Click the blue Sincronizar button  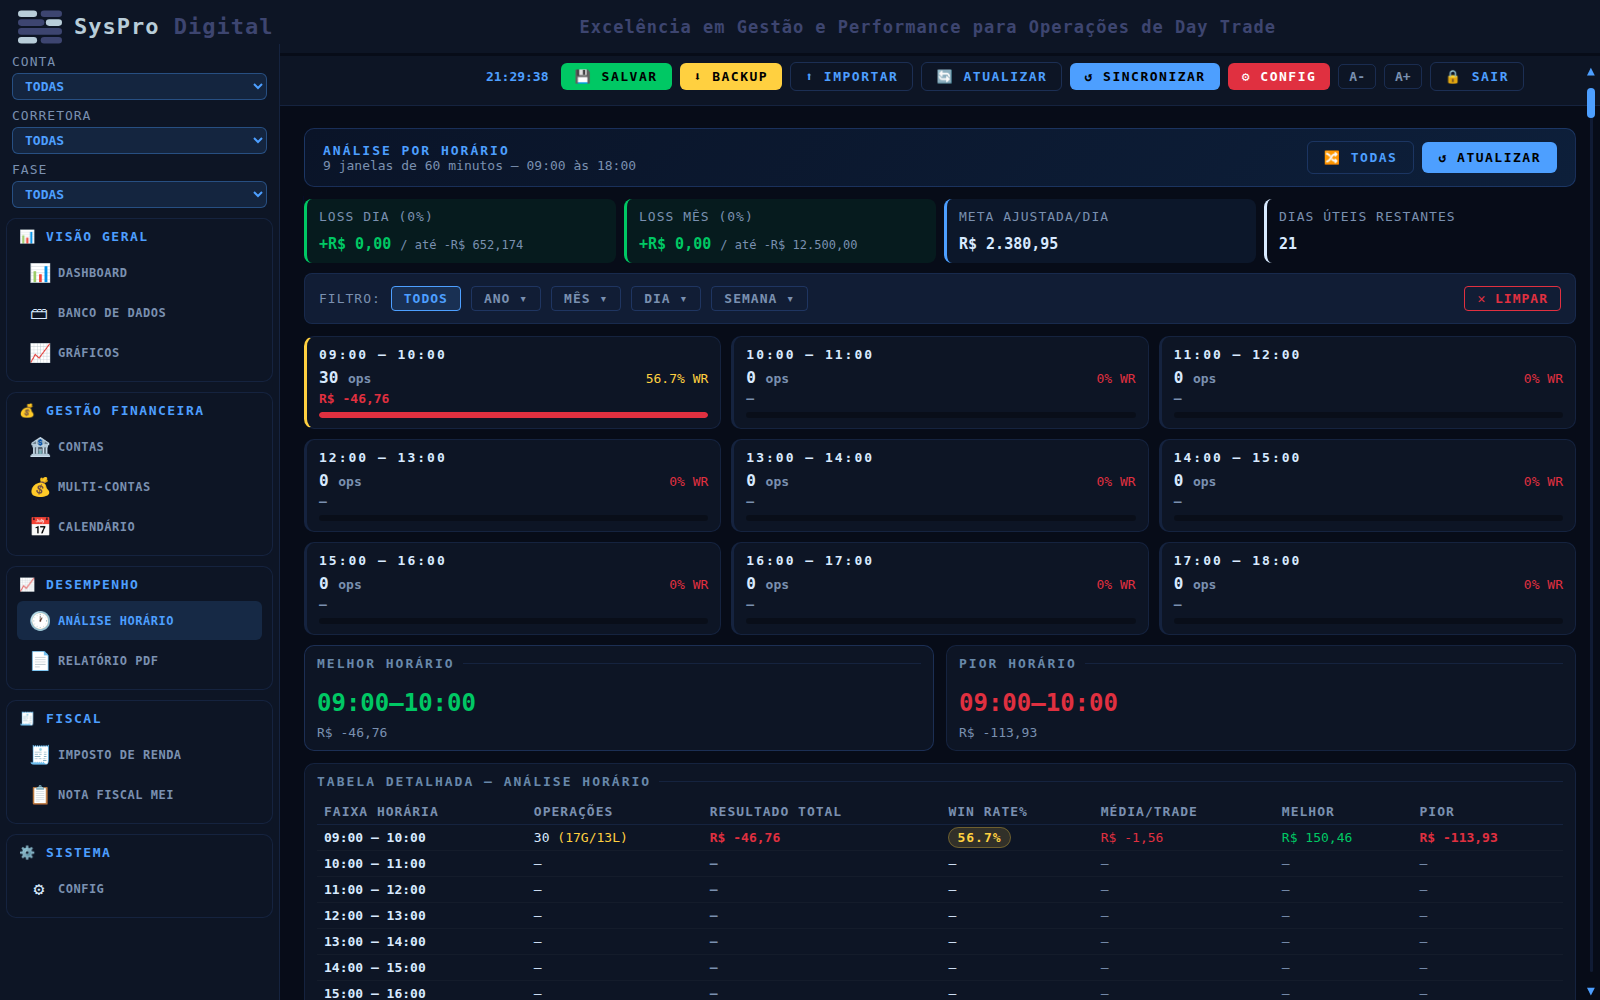pyautogui.click(x=1145, y=77)
